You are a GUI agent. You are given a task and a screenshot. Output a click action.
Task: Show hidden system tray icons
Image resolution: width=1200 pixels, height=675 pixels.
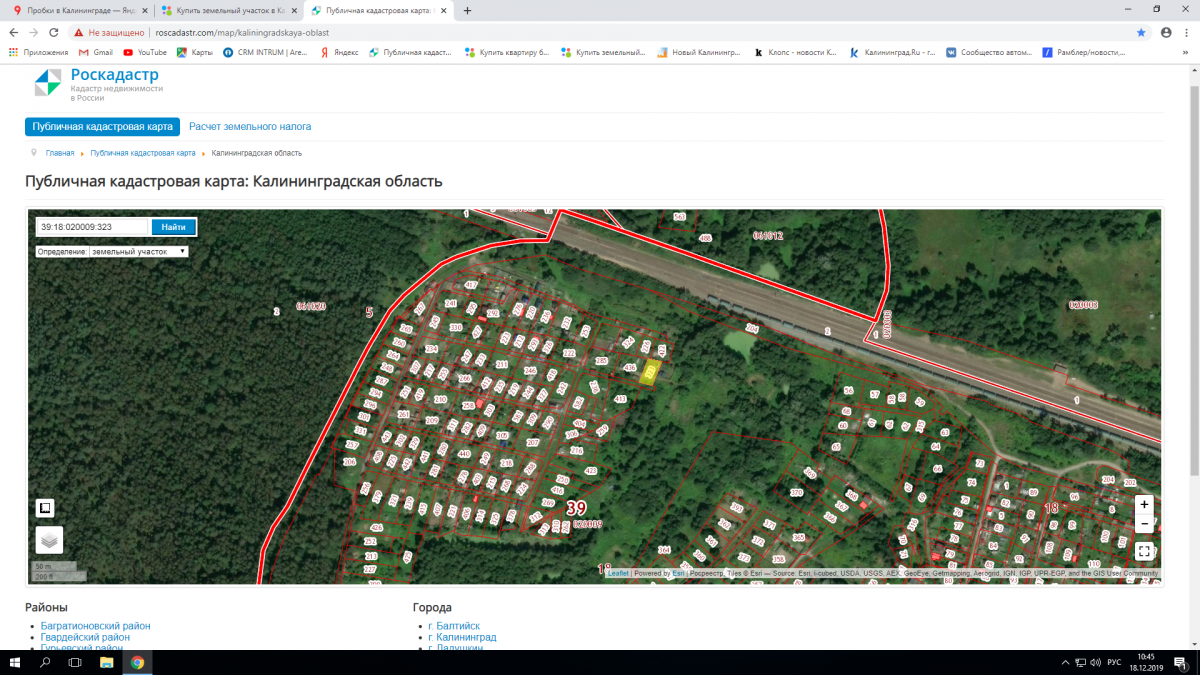click(x=1062, y=663)
